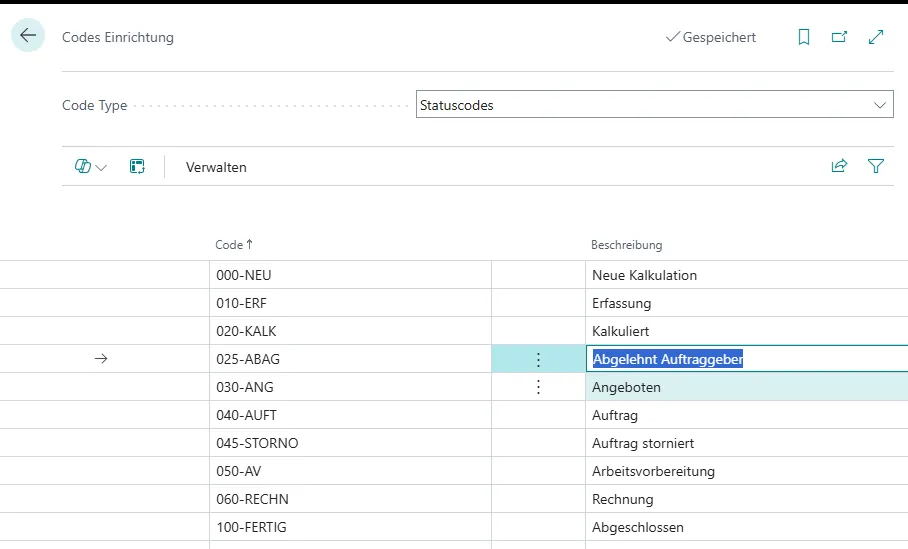
Task: Open page in new window icon
Action: coord(839,37)
